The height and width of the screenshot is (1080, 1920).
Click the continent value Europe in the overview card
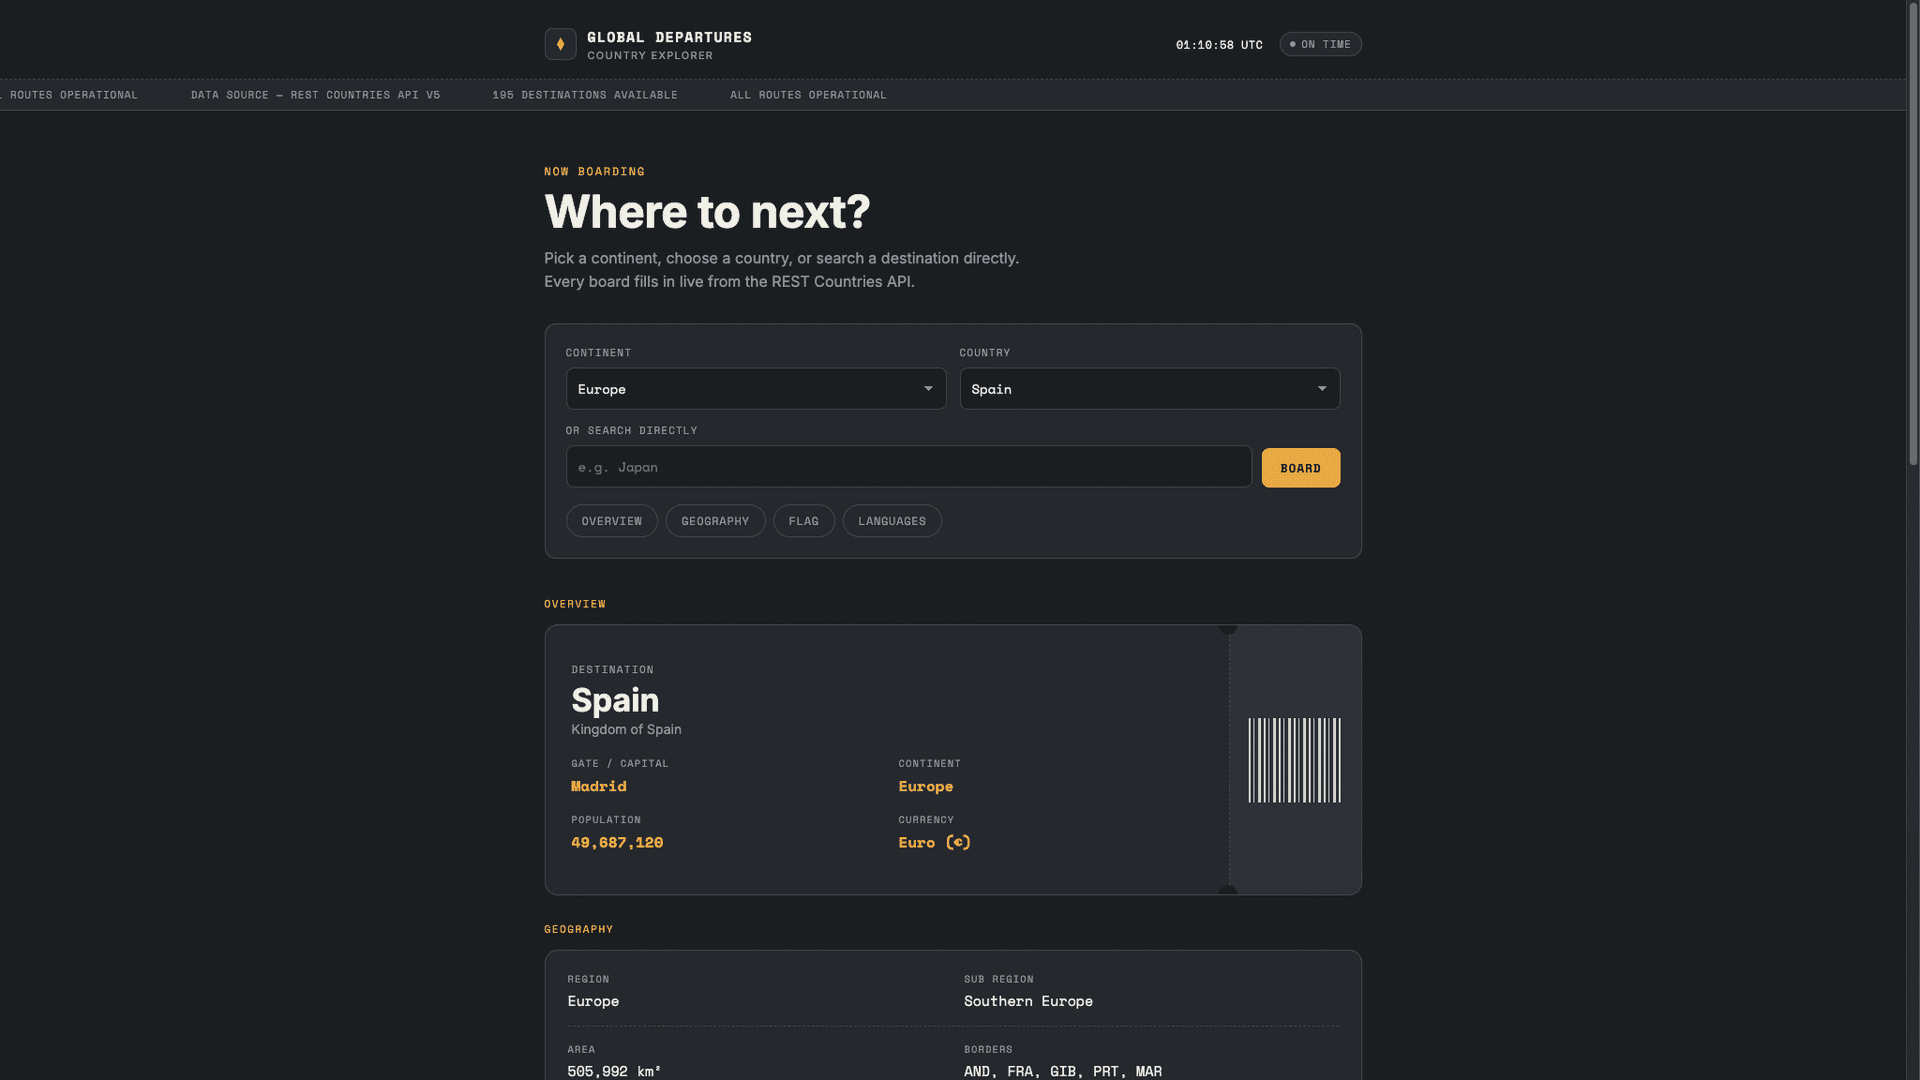tap(925, 787)
